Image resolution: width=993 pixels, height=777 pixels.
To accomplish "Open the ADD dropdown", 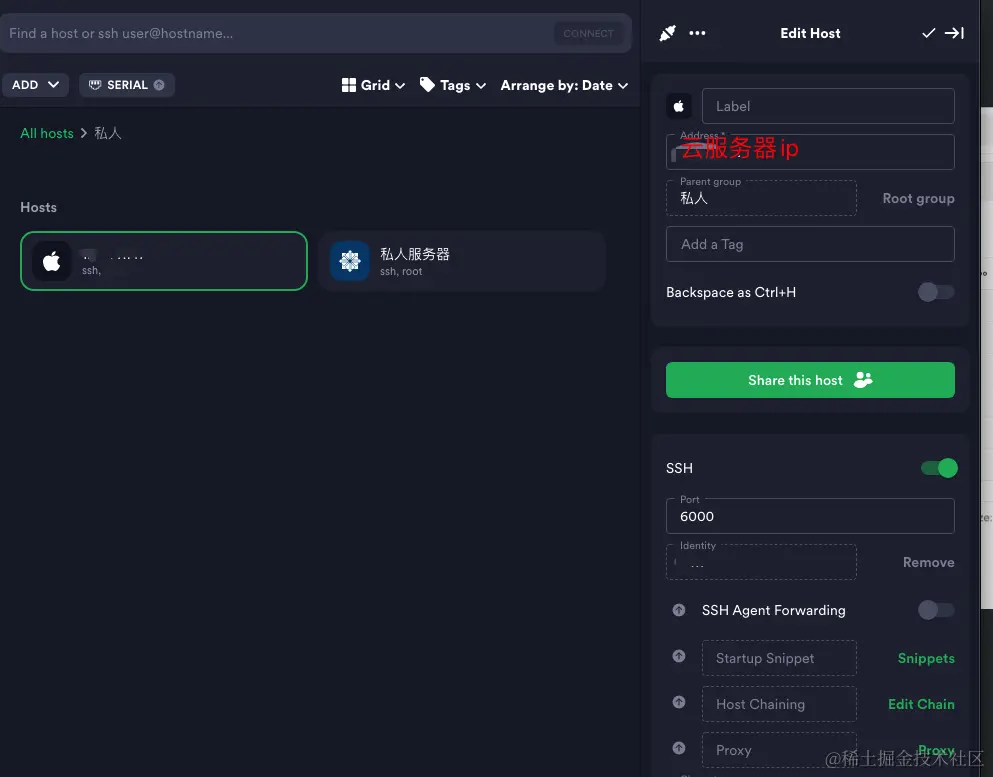I will pyautogui.click(x=35, y=85).
